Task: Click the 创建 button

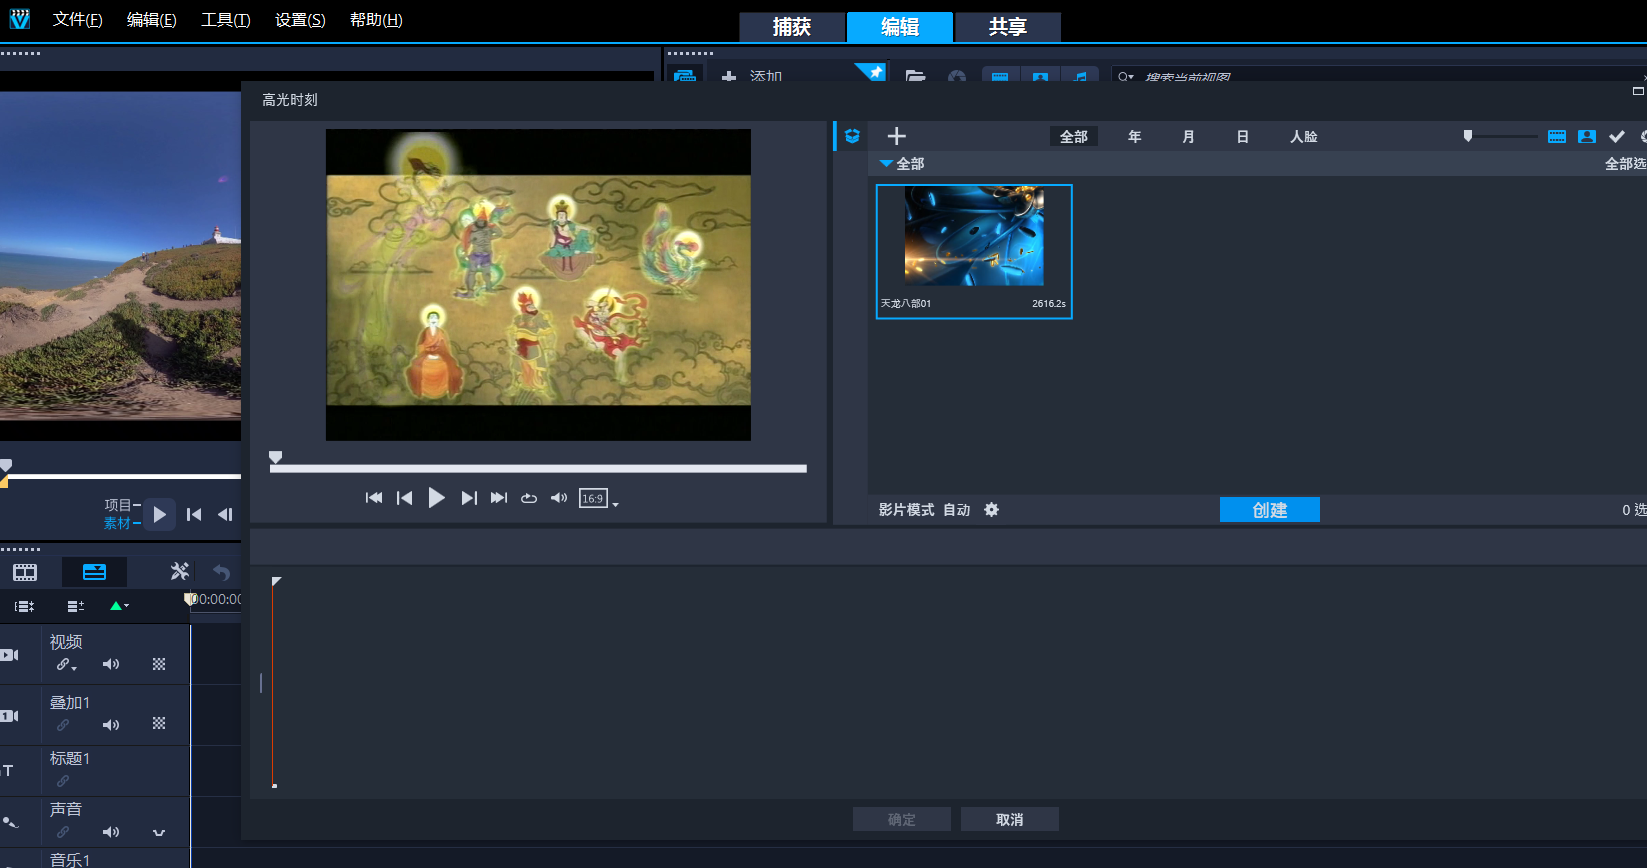Action: coord(1270,510)
